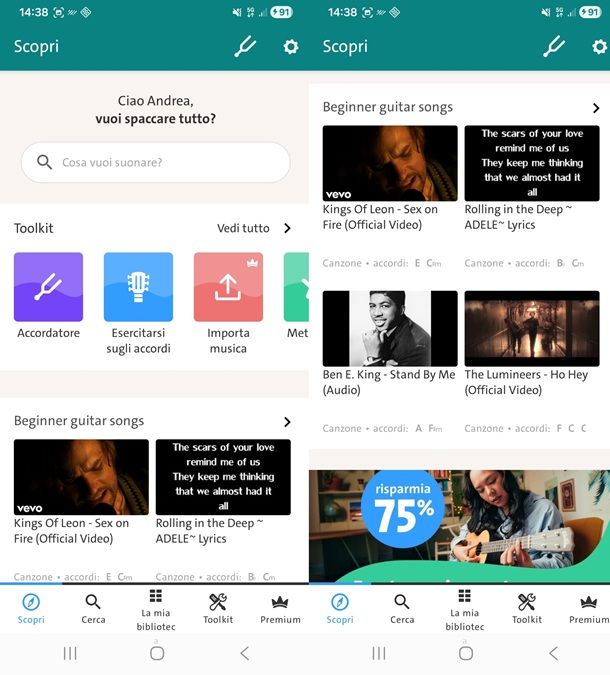The height and width of the screenshot is (675, 610).
Task: Tap Android home button, right screen
Action: 466,653
